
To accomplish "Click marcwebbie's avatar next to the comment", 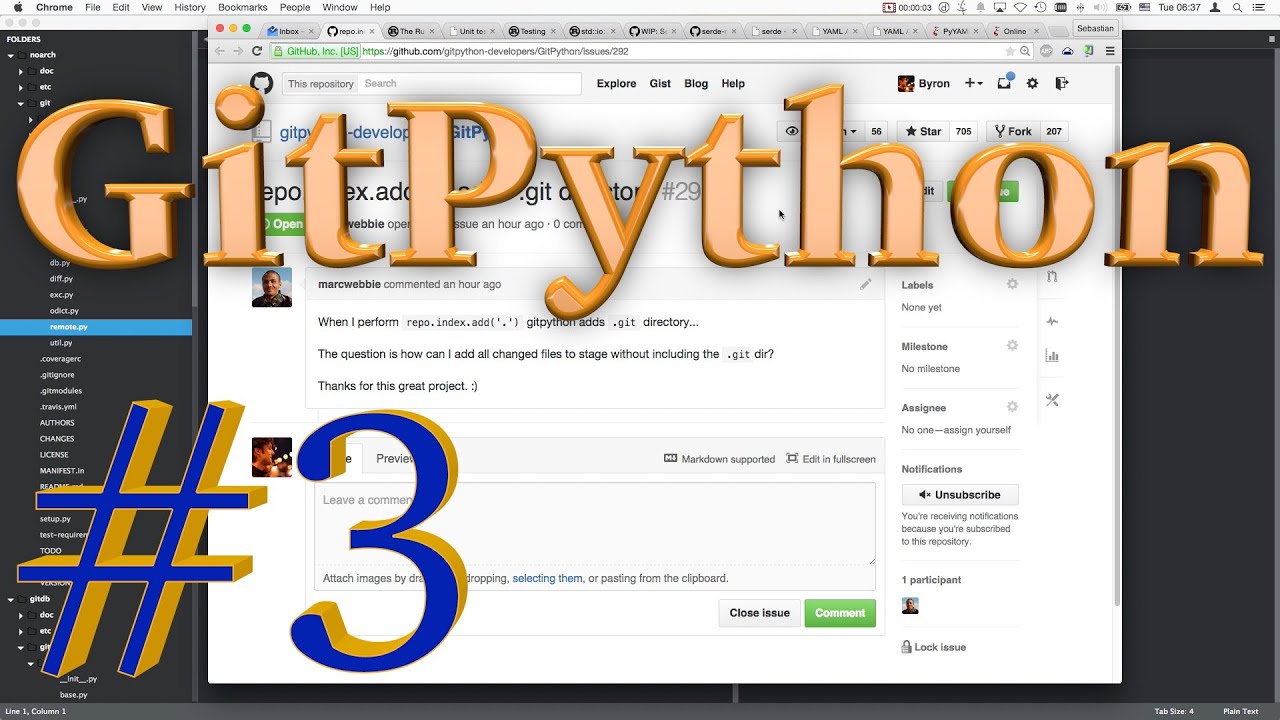I will pyautogui.click(x=272, y=287).
